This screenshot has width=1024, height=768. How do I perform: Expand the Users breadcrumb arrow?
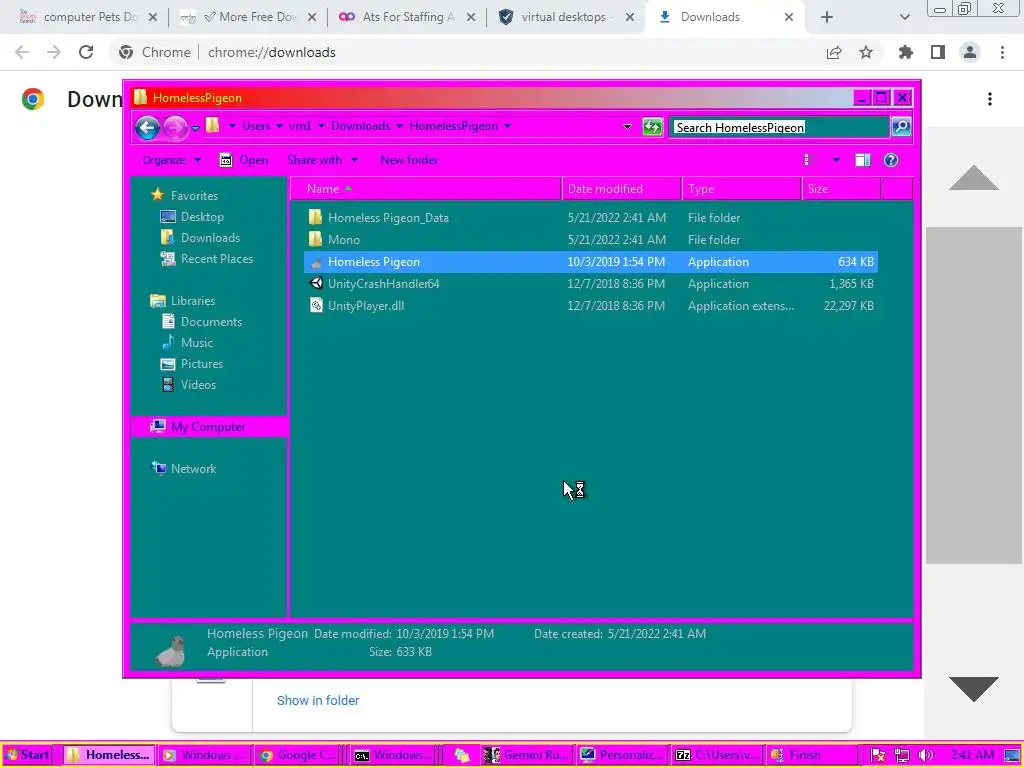[x=280, y=126]
